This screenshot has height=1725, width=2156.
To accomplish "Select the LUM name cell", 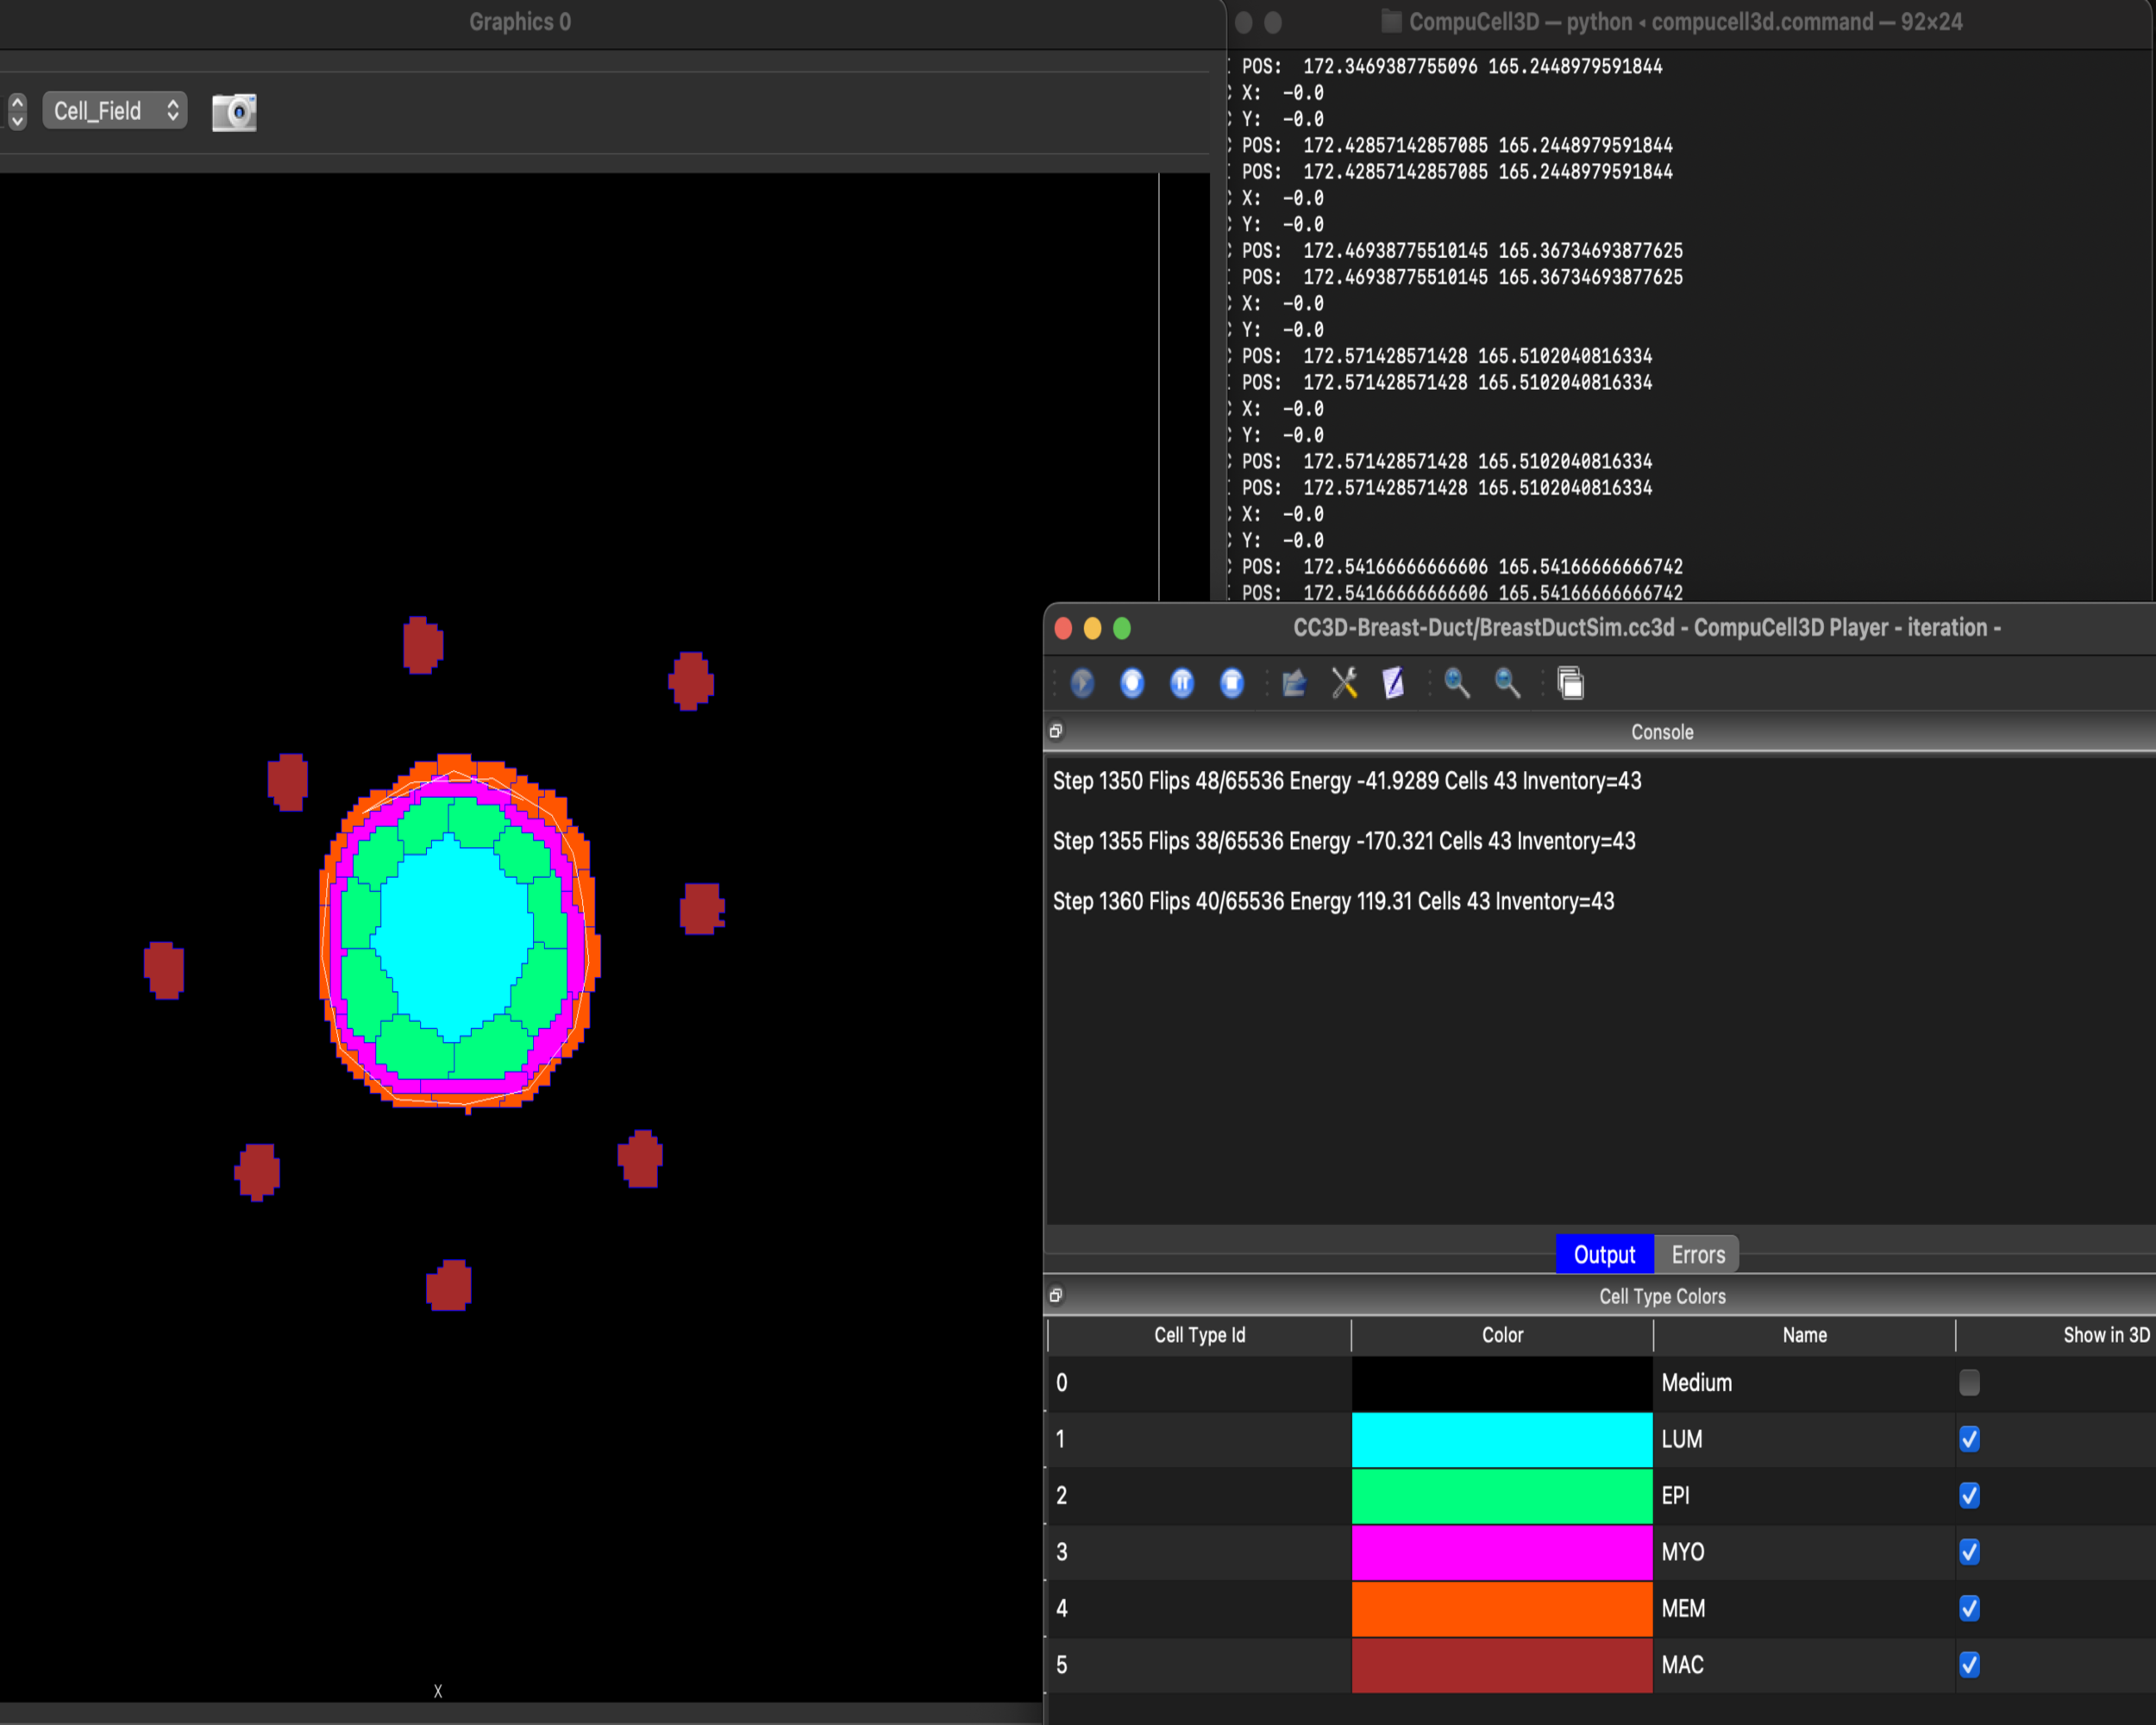I will pos(1804,1439).
